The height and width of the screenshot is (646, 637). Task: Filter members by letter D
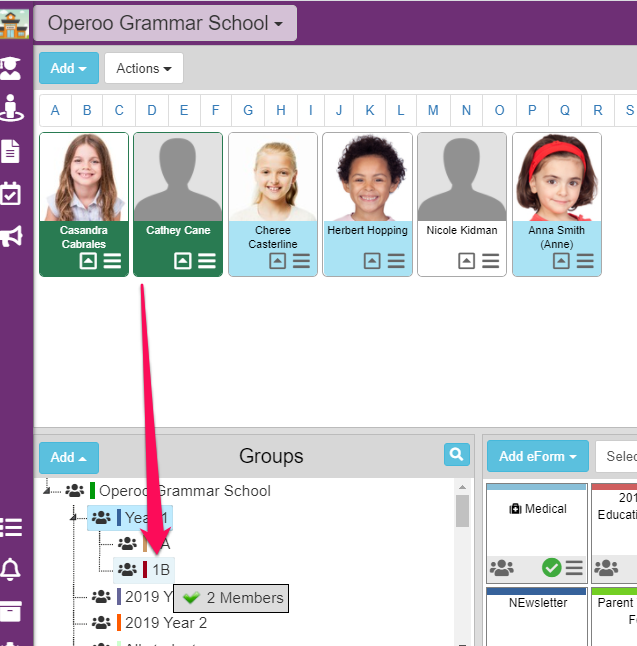coord(152,110)
